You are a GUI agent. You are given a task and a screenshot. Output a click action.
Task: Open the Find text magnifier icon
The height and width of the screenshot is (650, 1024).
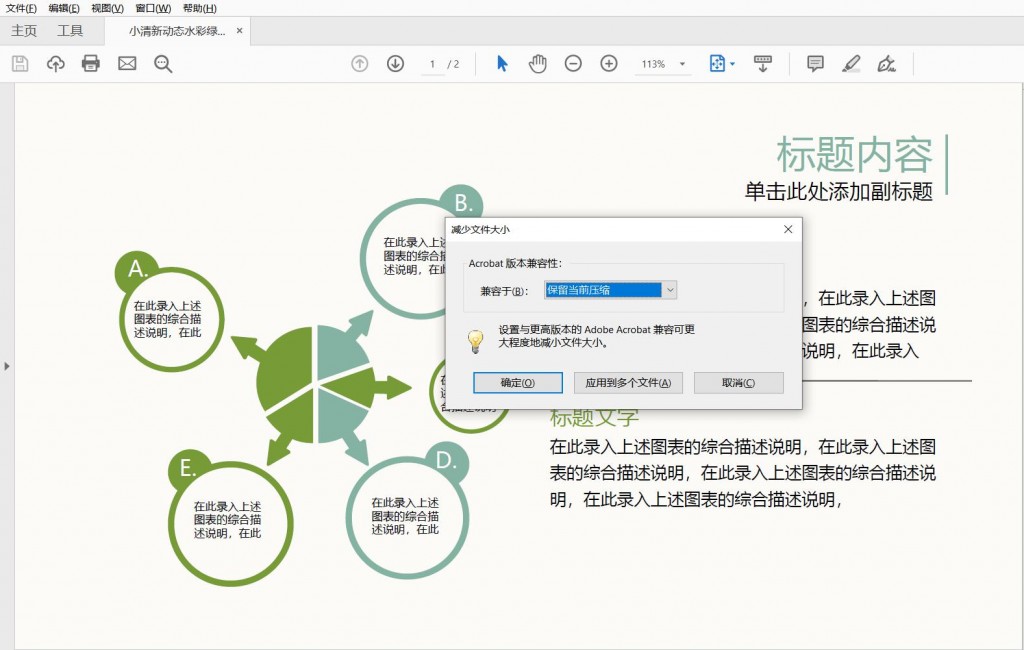tap(163, 63)
